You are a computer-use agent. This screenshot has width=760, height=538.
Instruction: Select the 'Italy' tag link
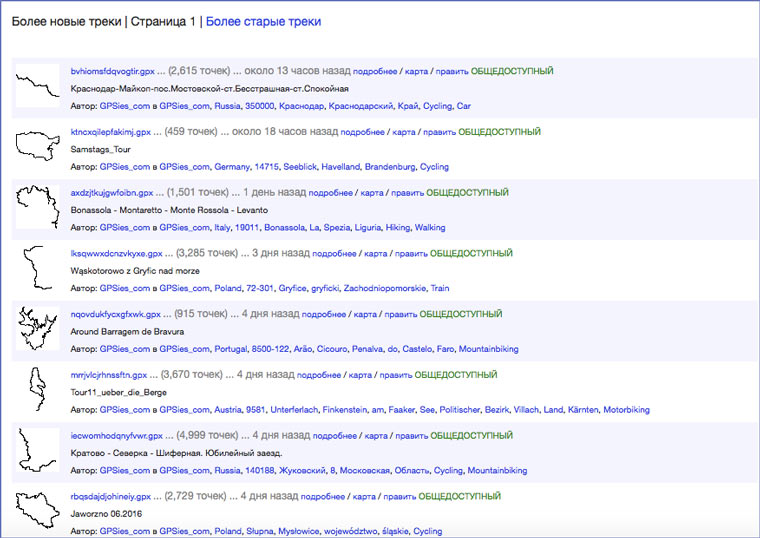pyautogui.click(x=222, y=227)
